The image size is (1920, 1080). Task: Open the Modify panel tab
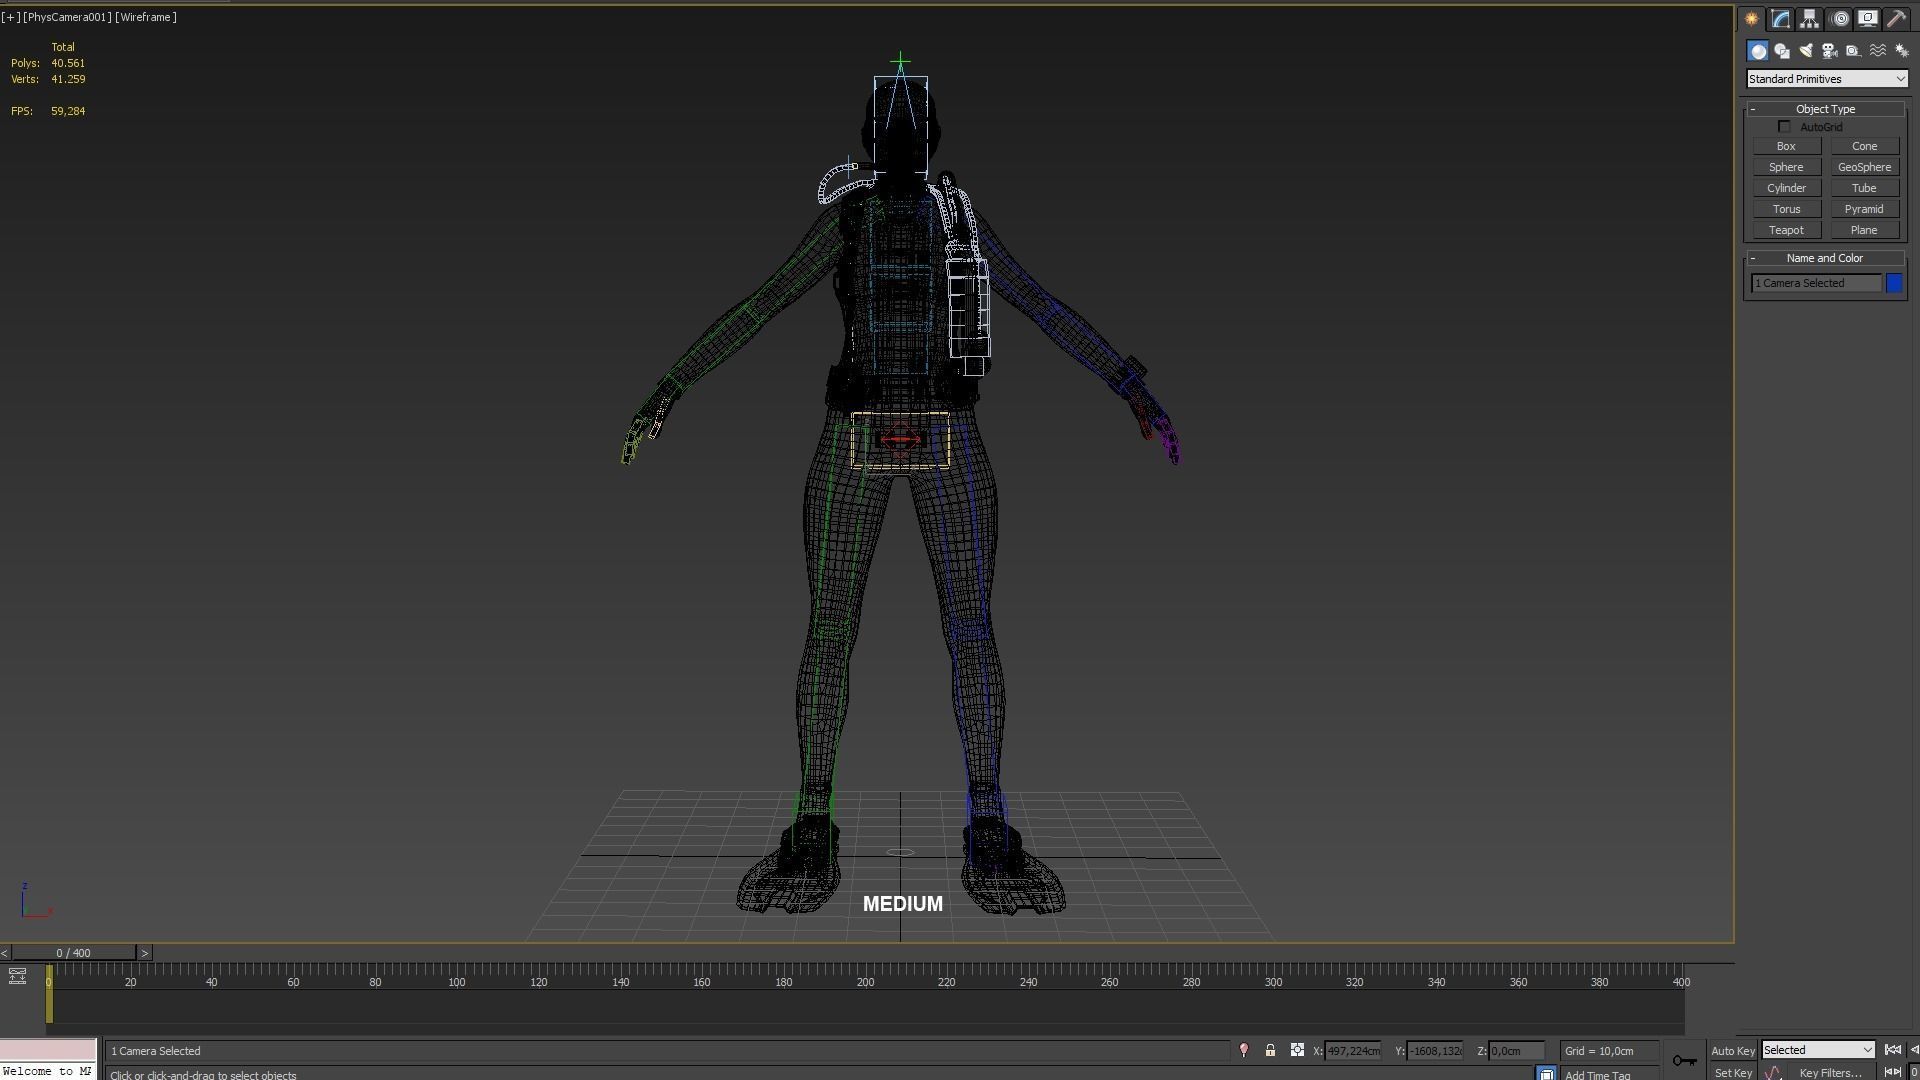pos(1781,19)
